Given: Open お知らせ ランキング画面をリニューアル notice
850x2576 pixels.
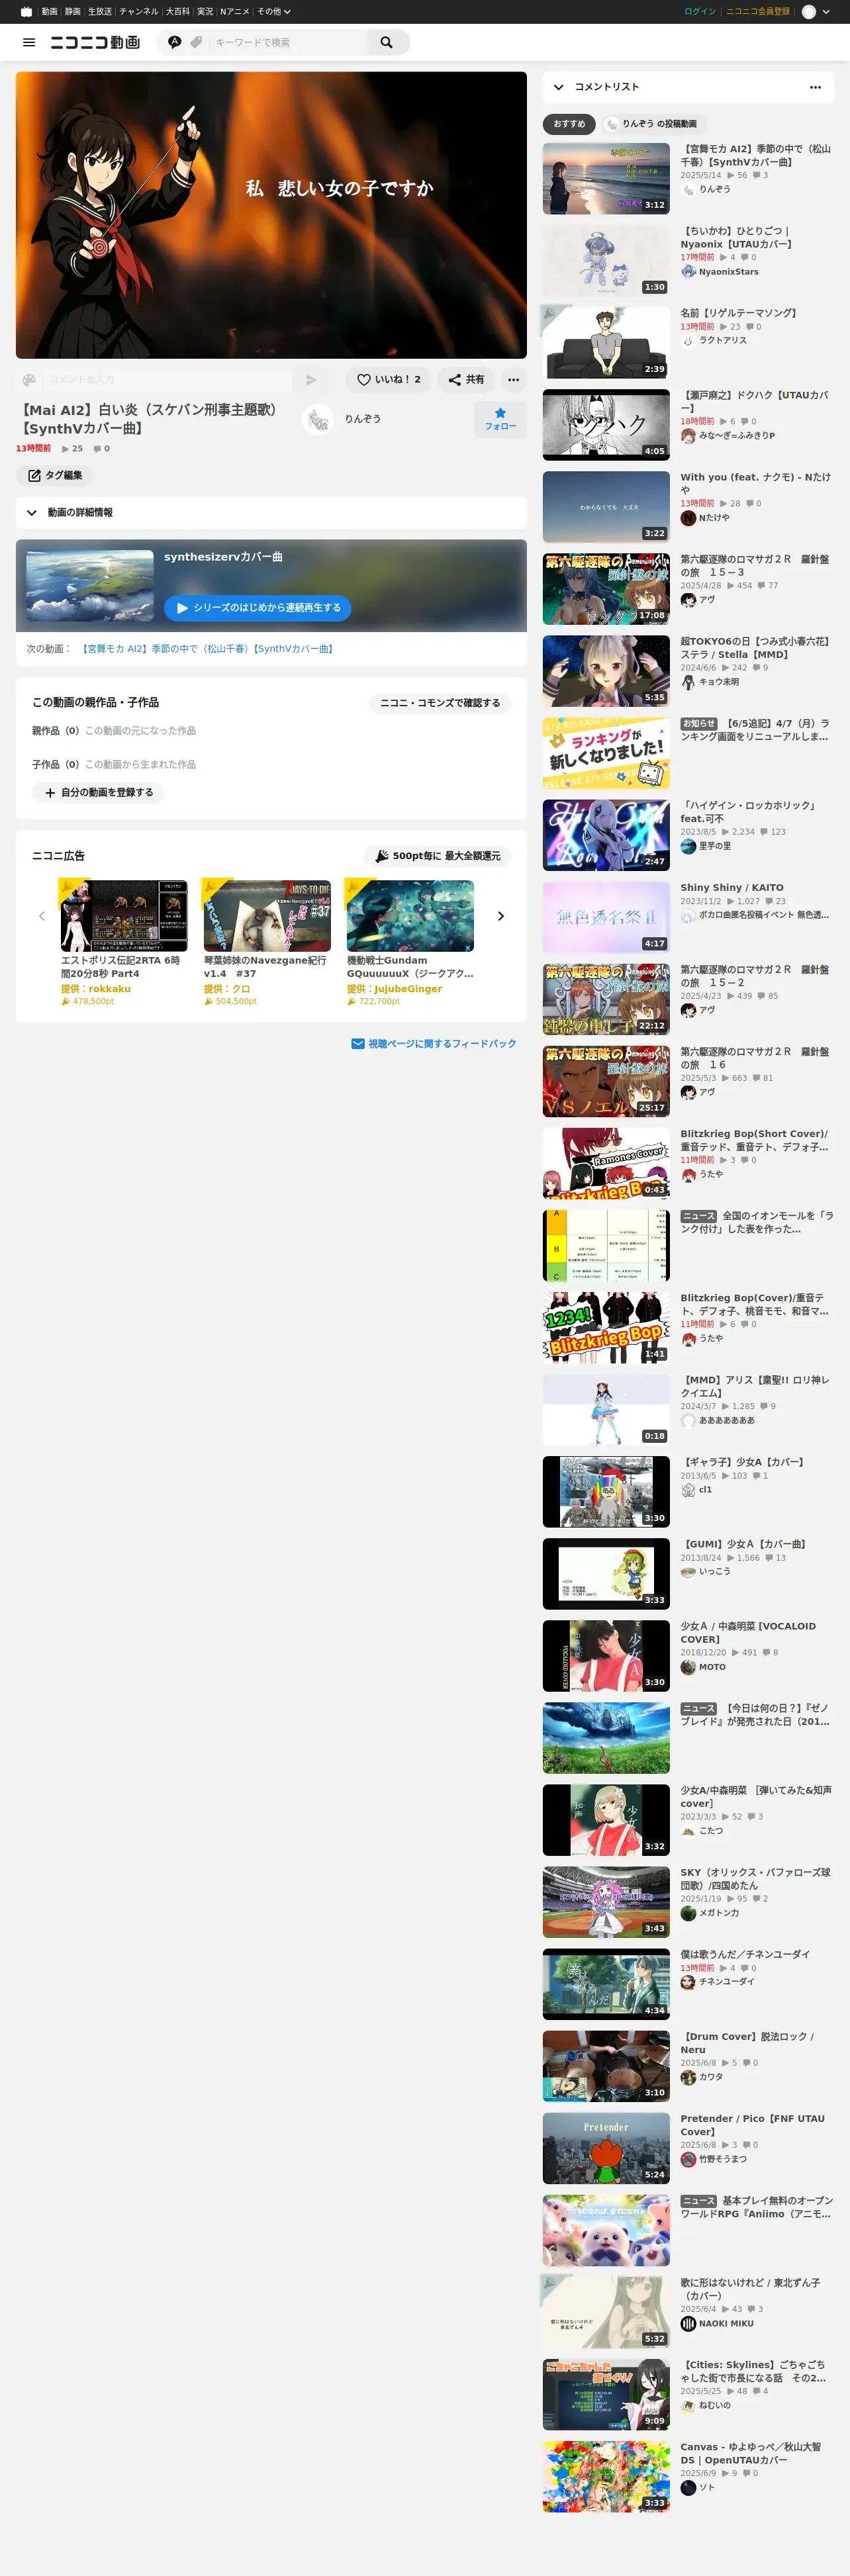Looking at the screenshot, I should 756,730.
